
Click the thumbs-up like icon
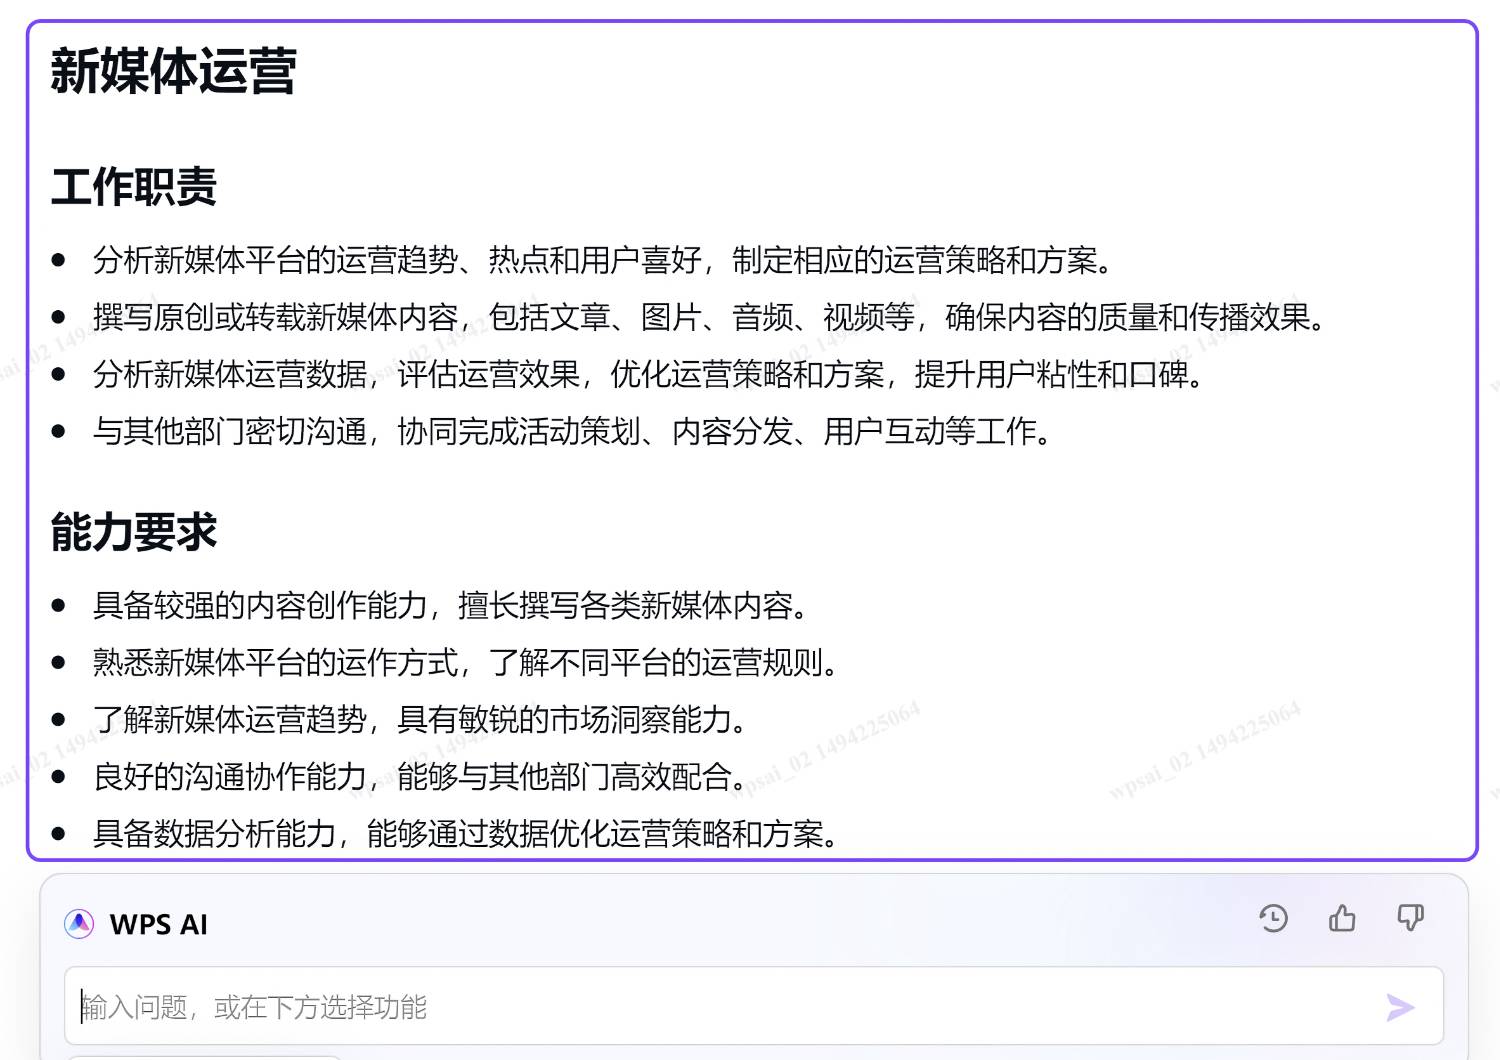click(1342, 918)
